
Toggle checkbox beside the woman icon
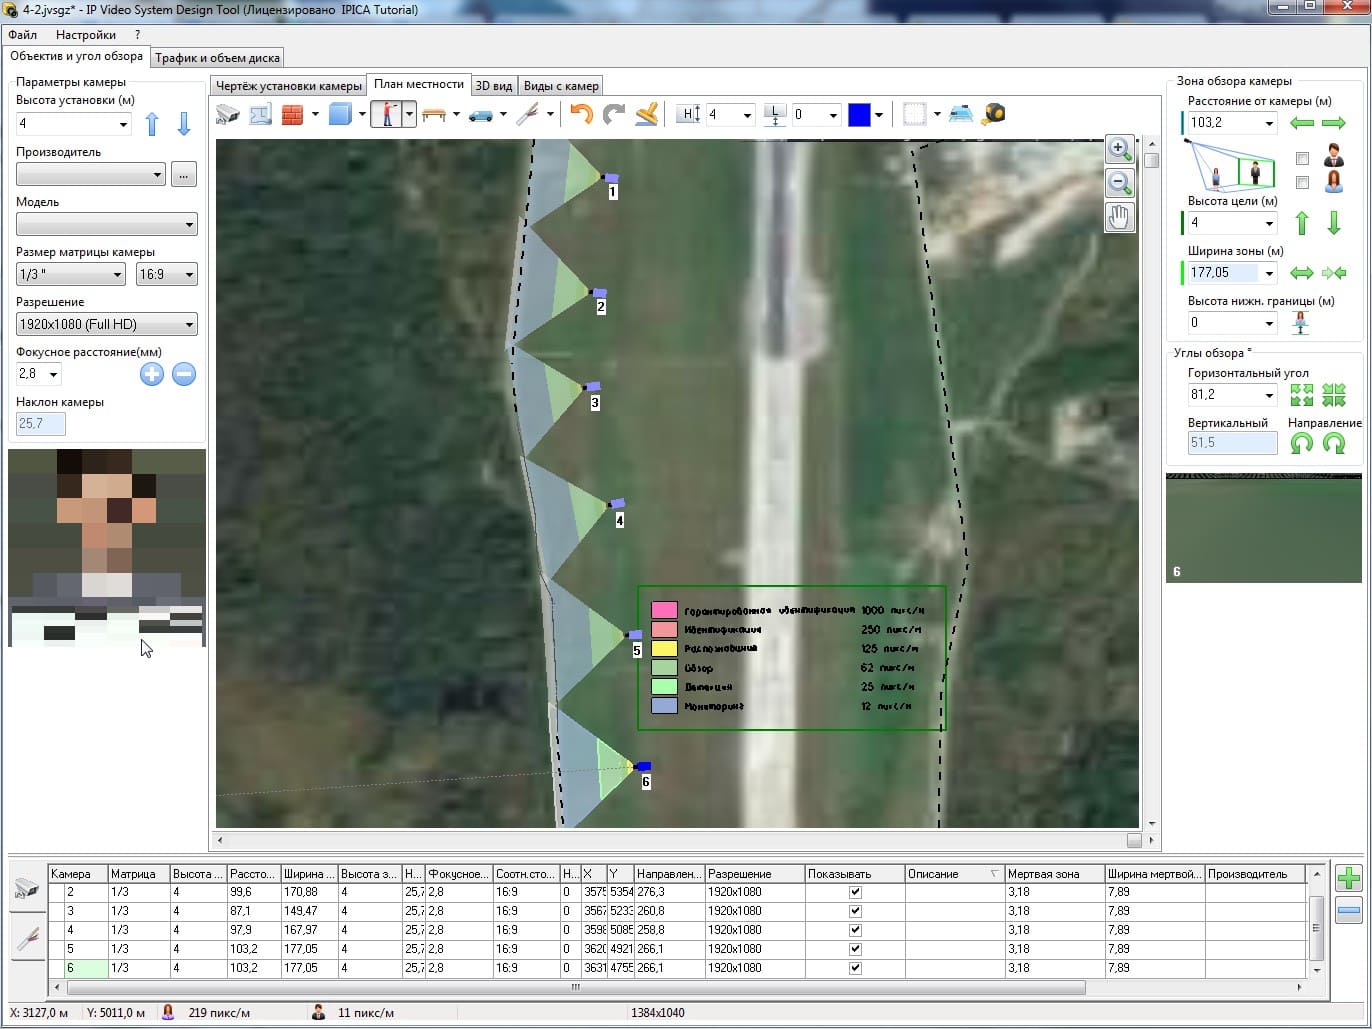1302,183
